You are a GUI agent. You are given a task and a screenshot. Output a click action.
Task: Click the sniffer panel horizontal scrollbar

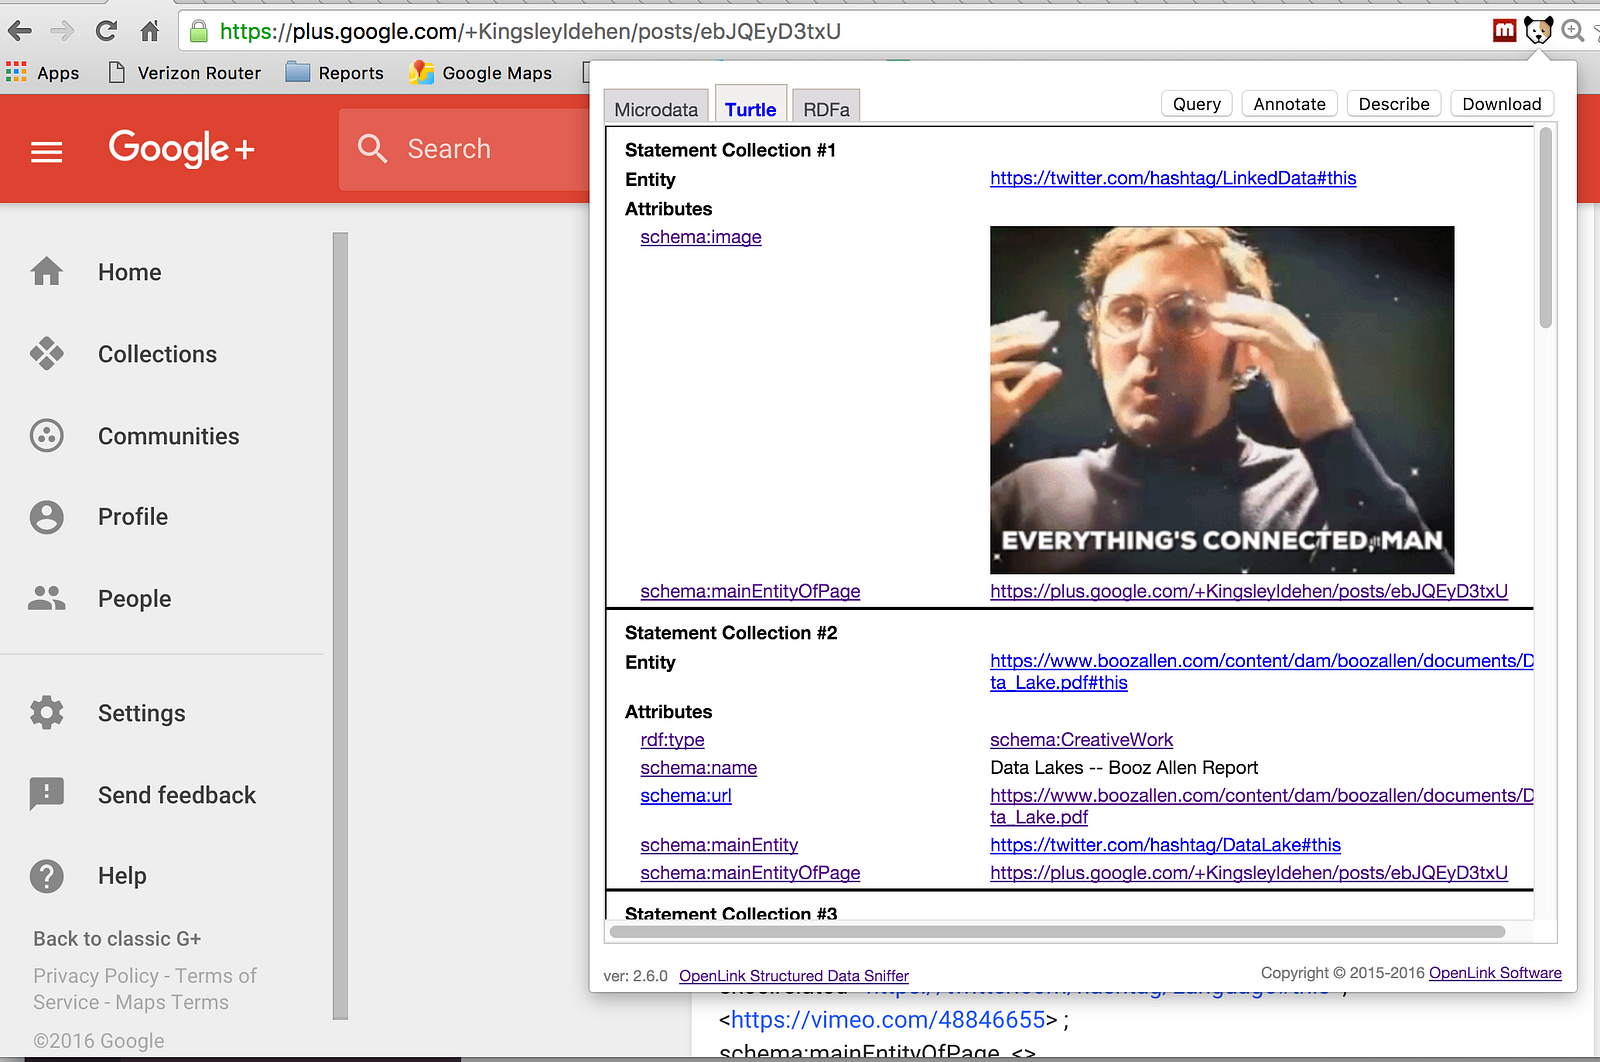click(1057, 932)
